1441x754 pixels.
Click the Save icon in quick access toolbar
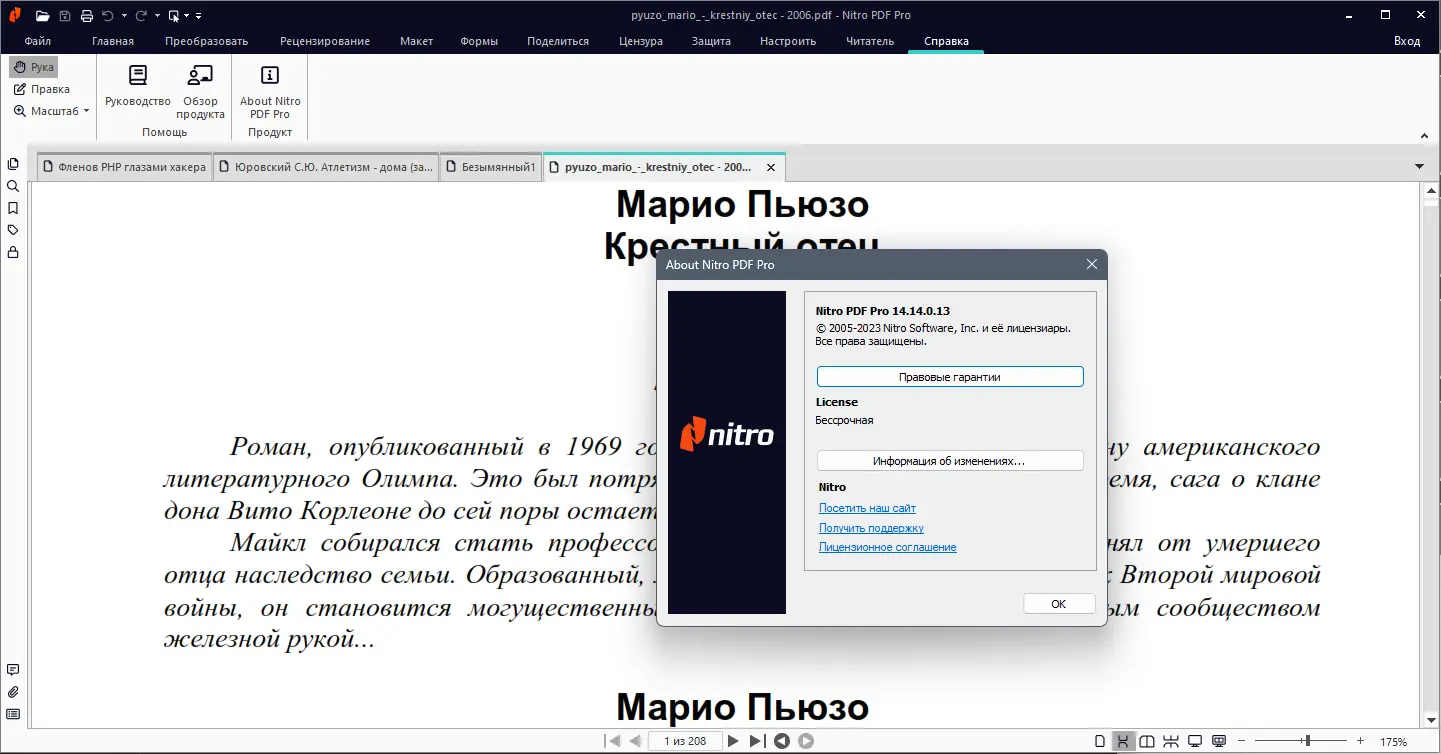[x=65, y=15]
